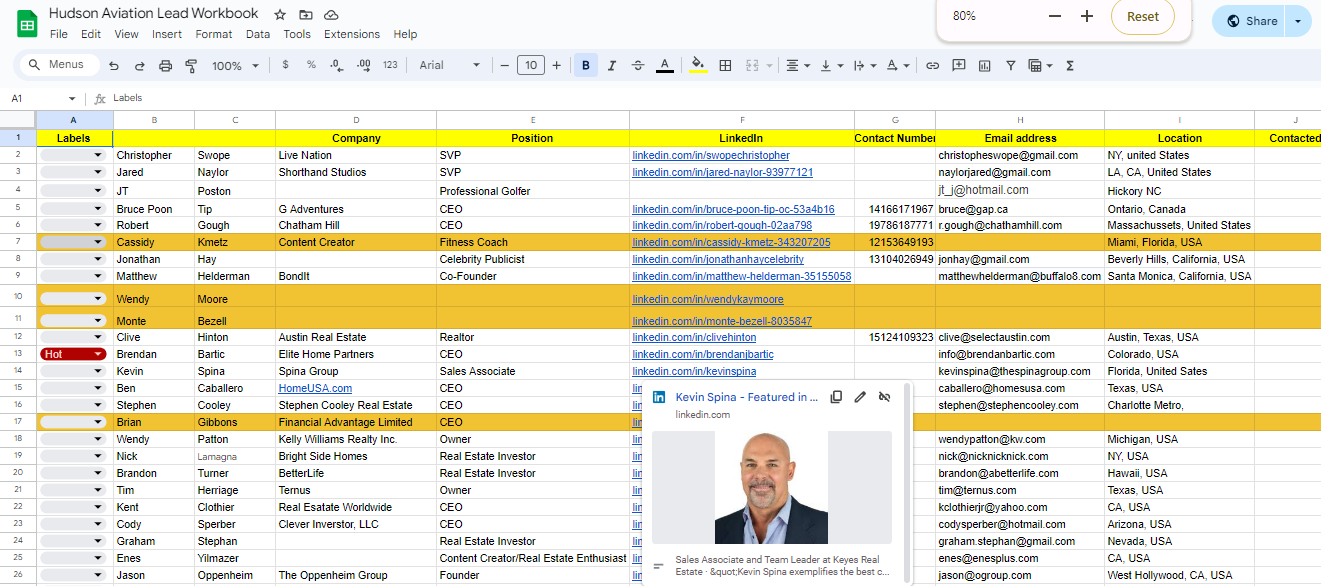Apply strikethrough formatting

[x=638, y=66]
